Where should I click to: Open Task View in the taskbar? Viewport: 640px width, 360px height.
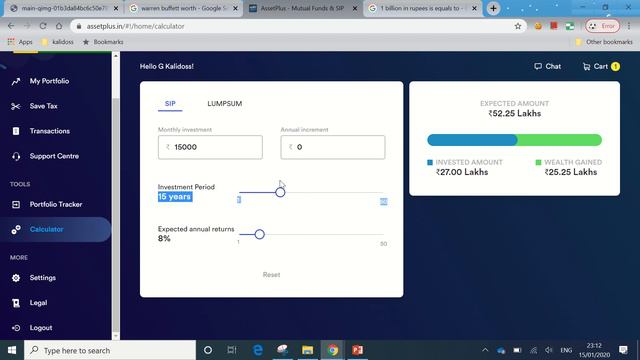point(232,350)
